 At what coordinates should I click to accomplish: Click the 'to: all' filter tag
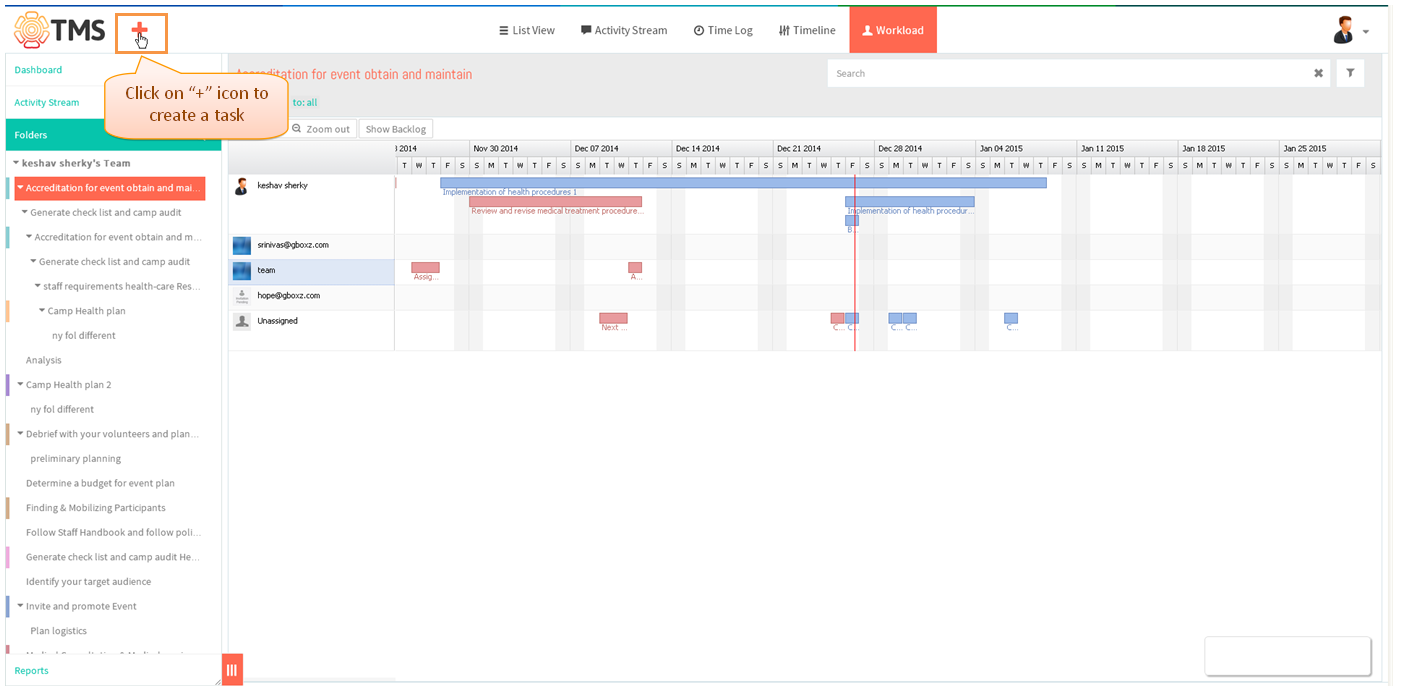[x=305, y=102]
